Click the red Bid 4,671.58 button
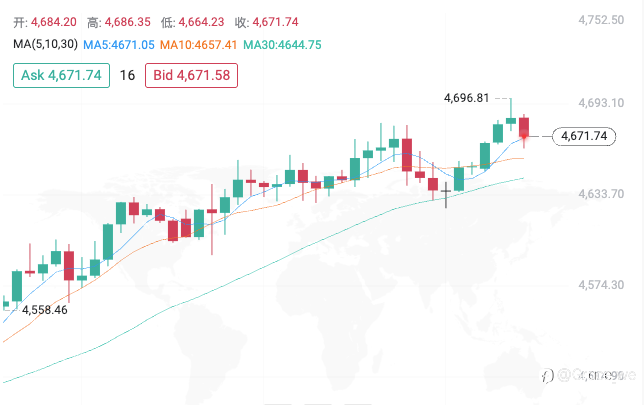The height and width of the screenshot is (405, 644). [x=191, y=76]
